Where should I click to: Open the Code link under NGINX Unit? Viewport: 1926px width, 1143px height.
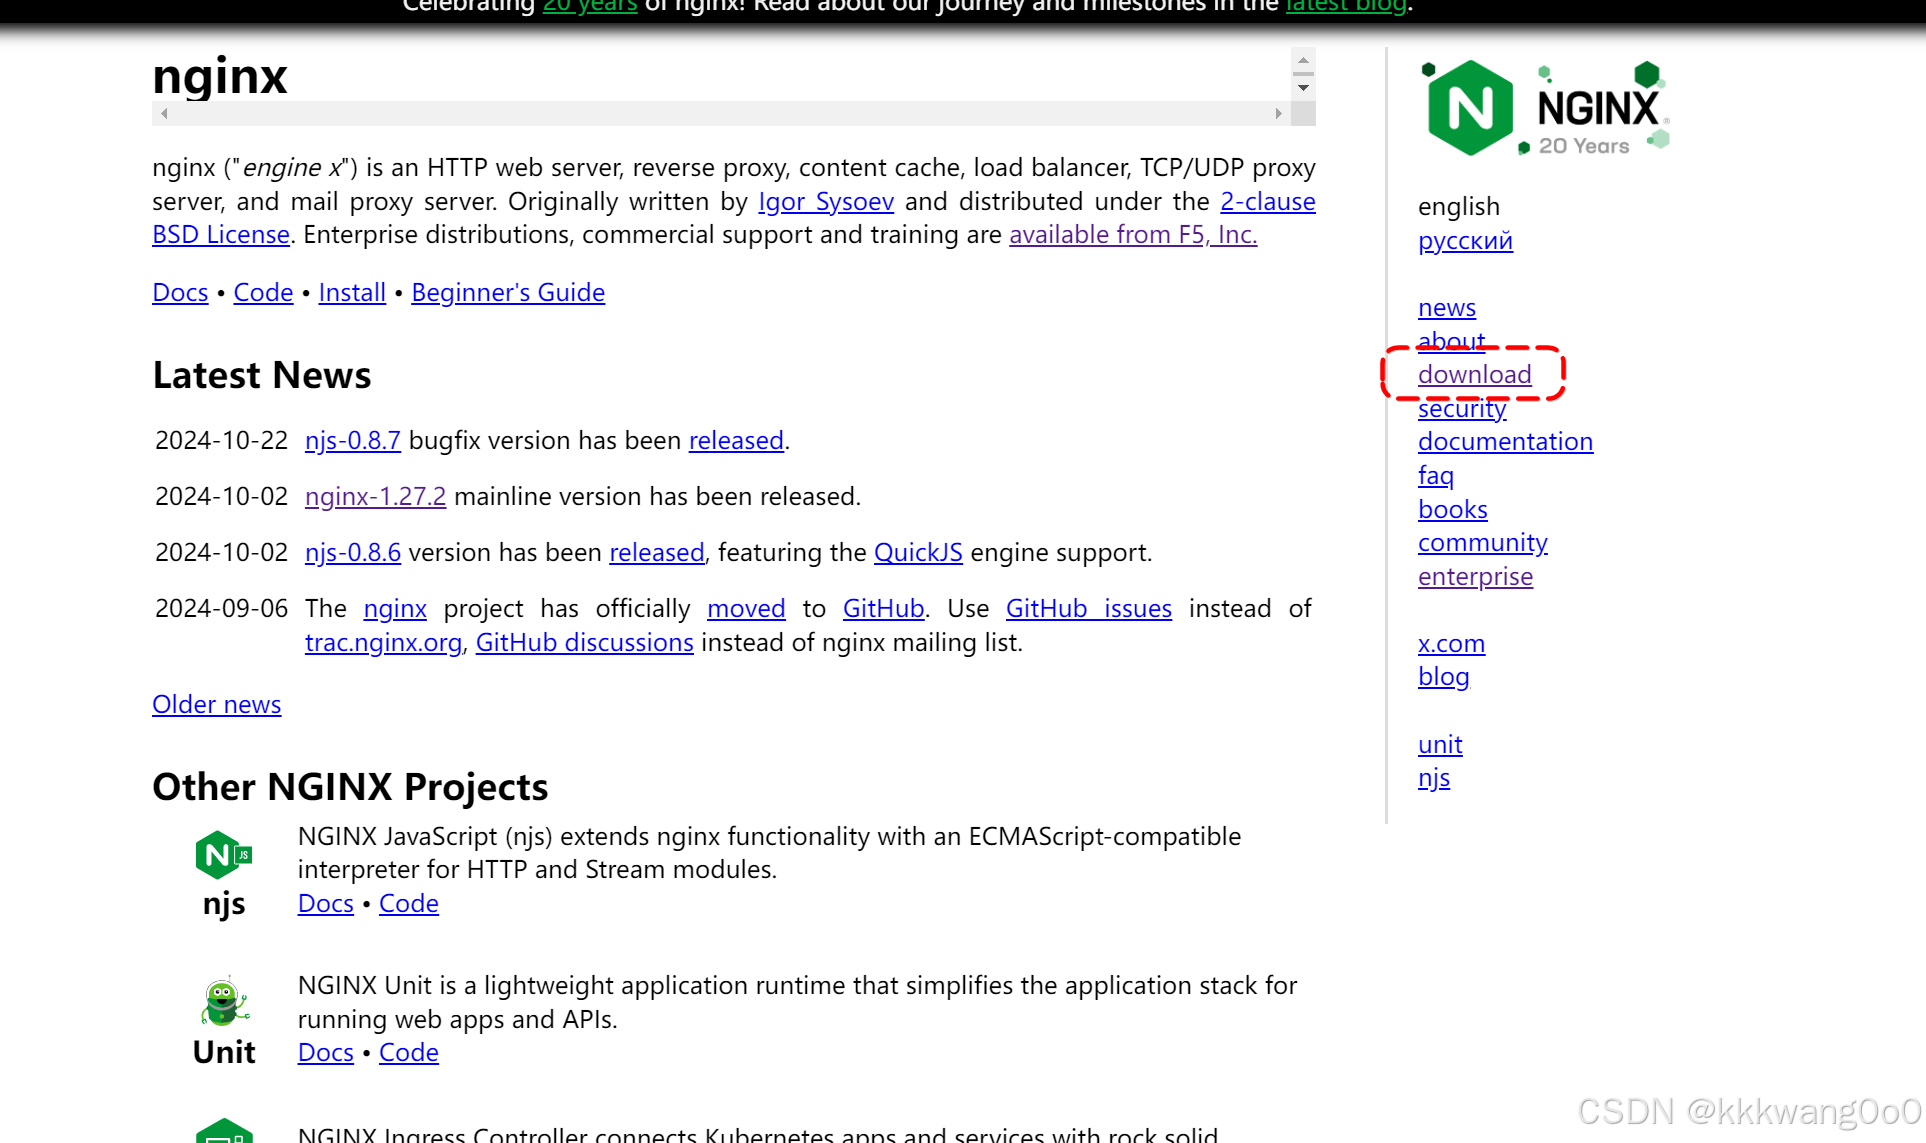[x=408, y=1052]
